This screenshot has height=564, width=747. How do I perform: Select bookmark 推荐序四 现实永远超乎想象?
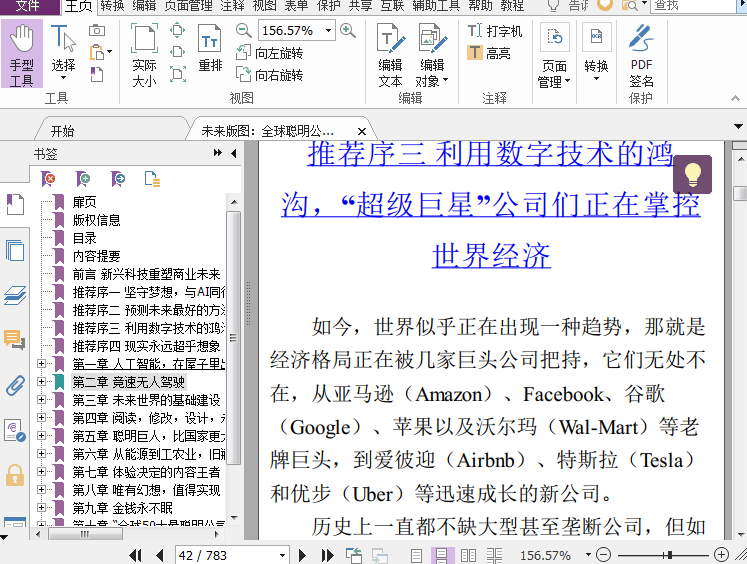[x=146, y=346]
